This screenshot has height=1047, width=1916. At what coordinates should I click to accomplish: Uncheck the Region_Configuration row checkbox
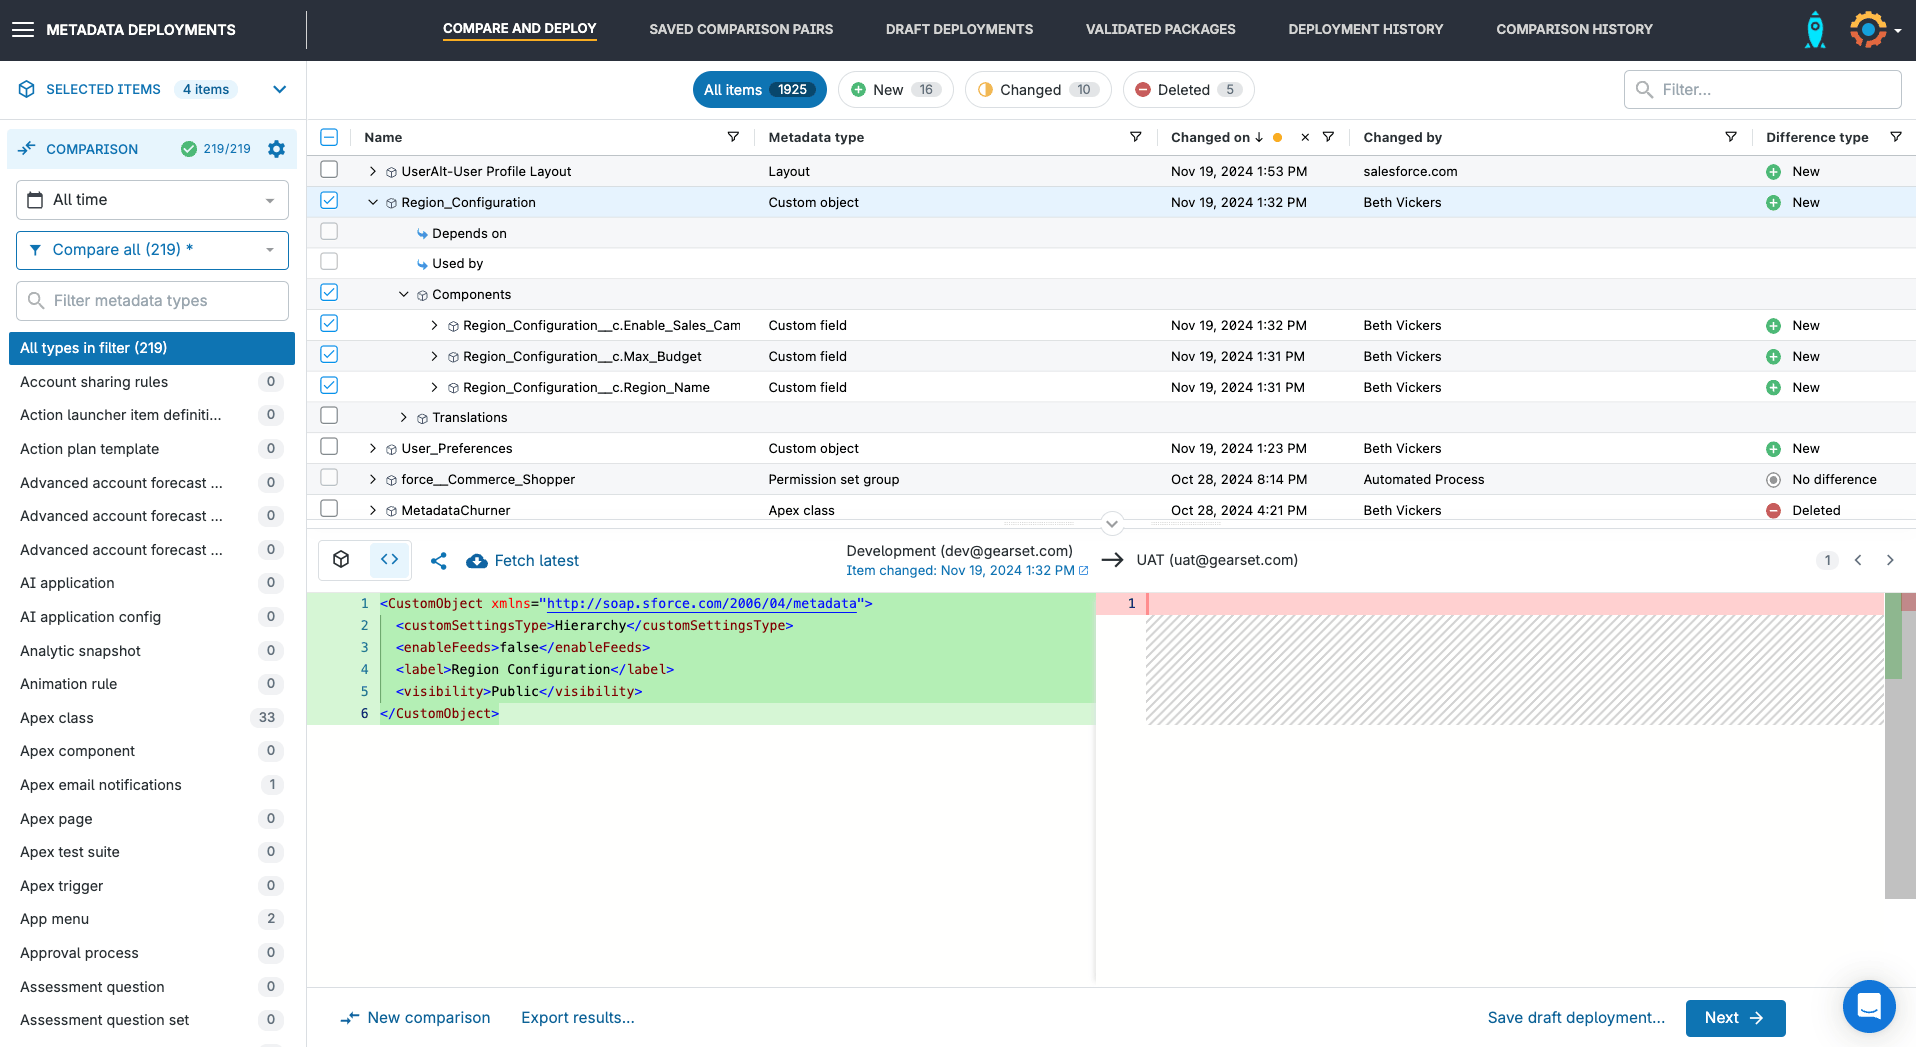329,201
